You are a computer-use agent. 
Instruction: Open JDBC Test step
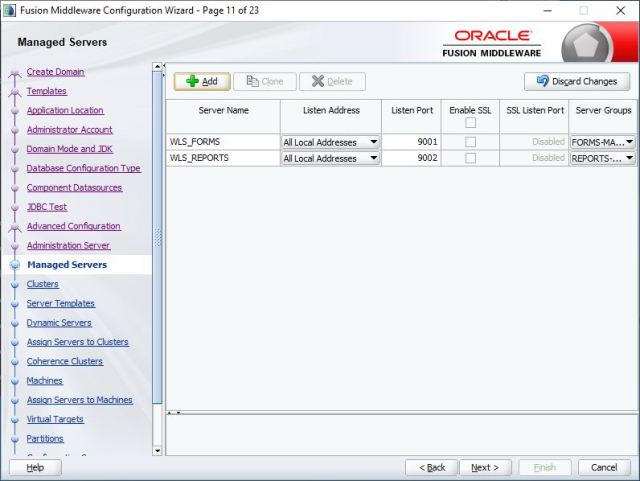click(47, 207)
